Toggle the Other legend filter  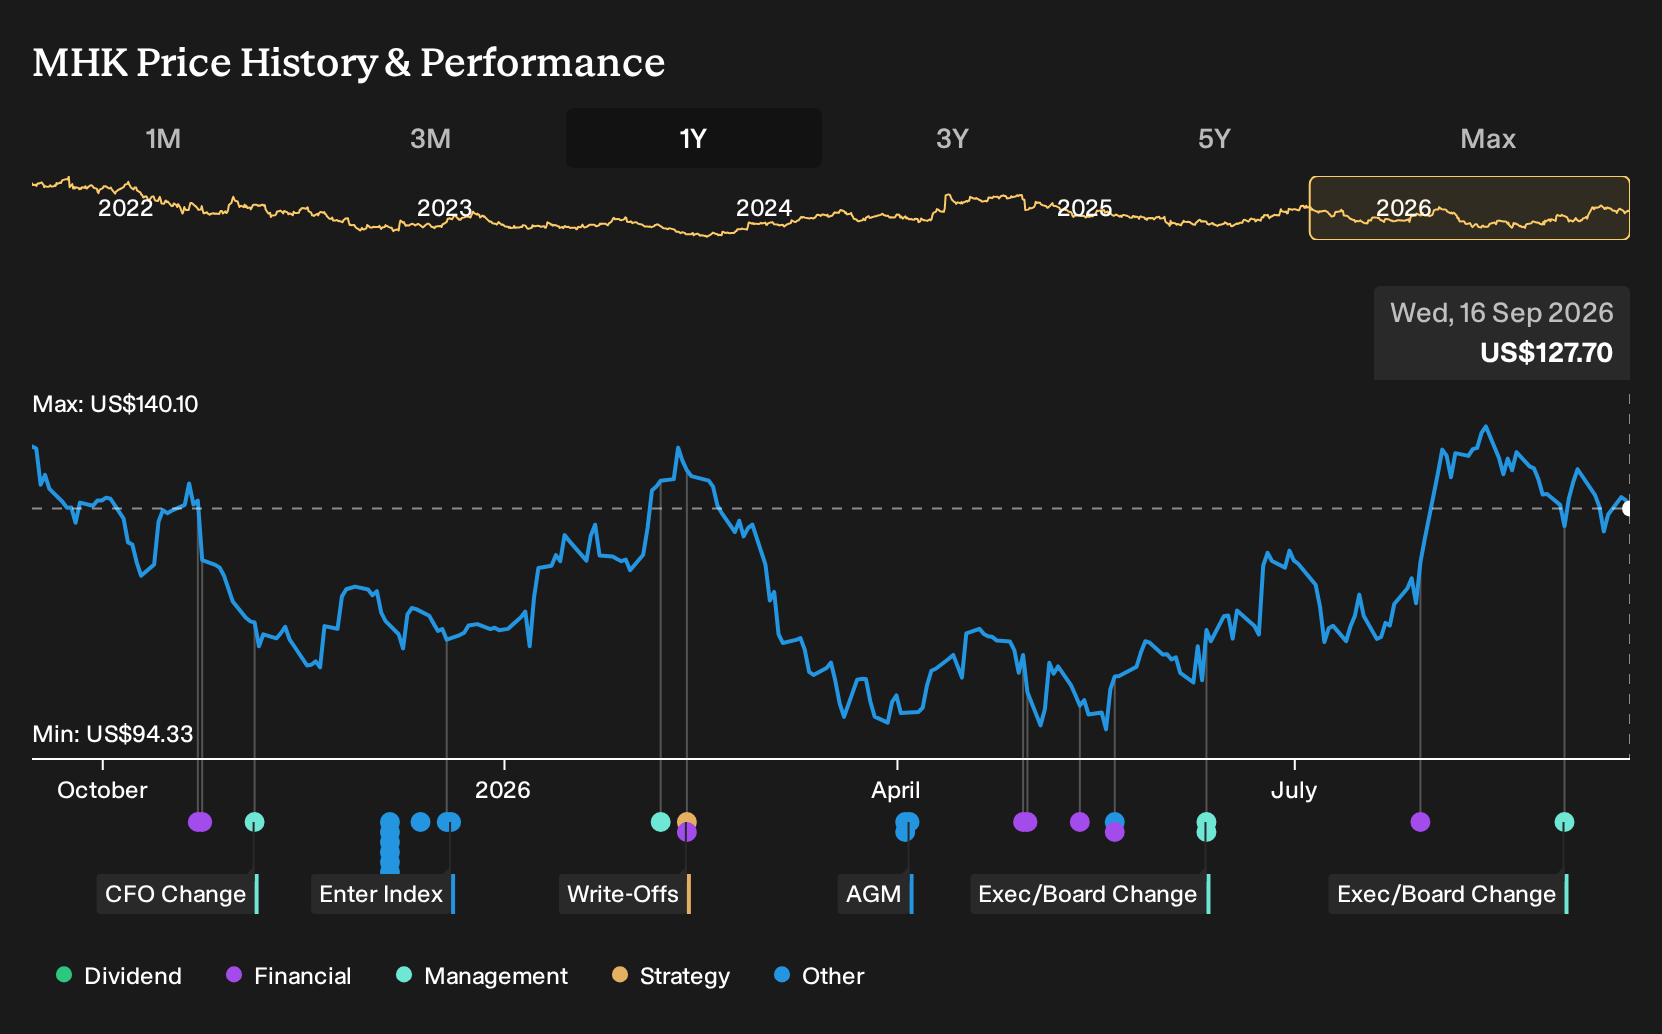tap(819, 976)
